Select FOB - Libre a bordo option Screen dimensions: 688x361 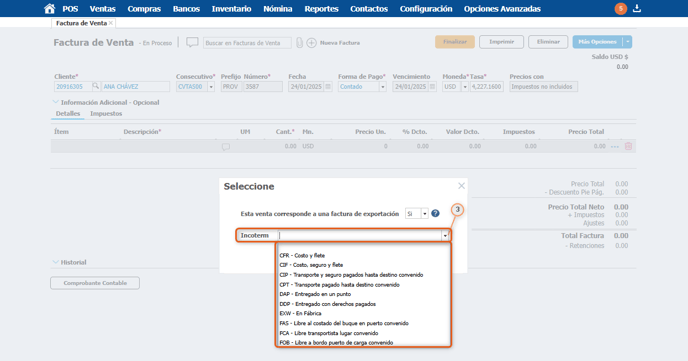tap(336, 343)
